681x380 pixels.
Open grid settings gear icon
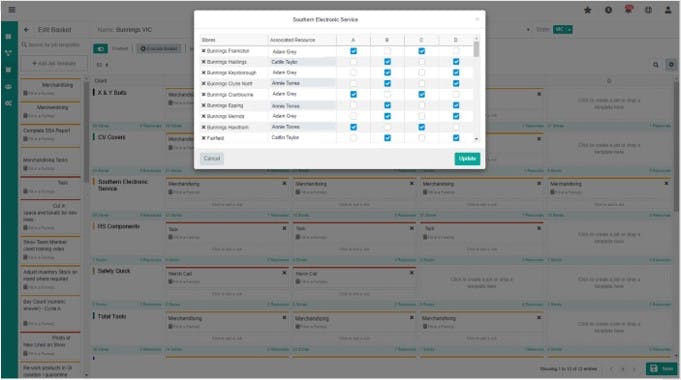(x=671, y=65)
